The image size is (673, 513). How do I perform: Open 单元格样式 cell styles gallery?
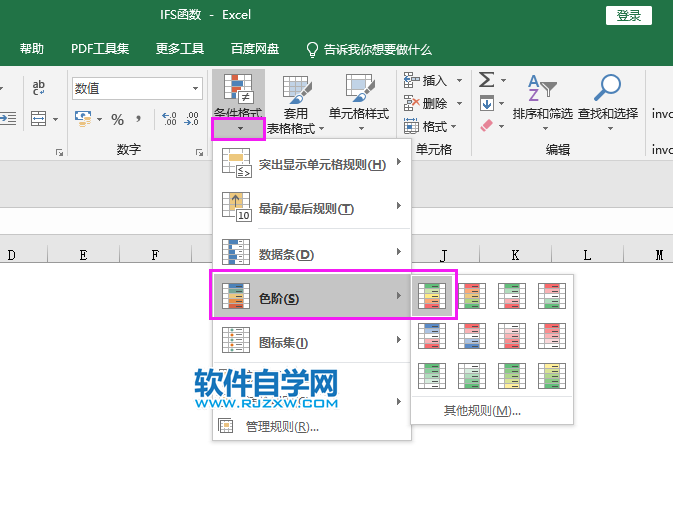(x=359, y=103)
